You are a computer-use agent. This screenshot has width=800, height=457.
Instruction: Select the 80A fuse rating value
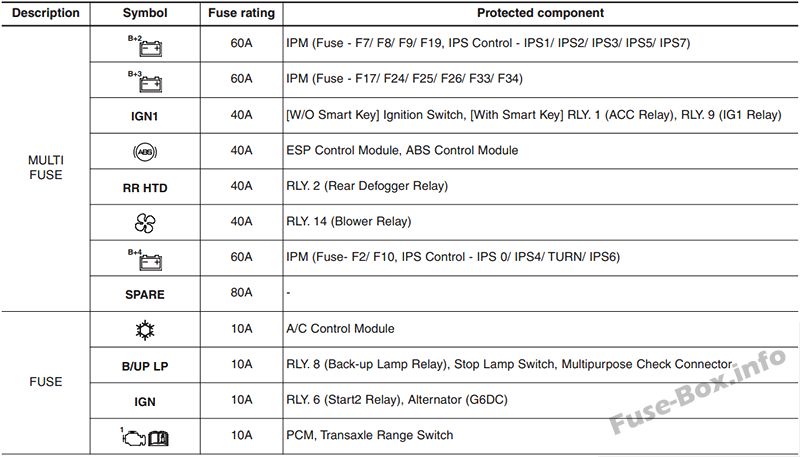[x=241, y=292]
